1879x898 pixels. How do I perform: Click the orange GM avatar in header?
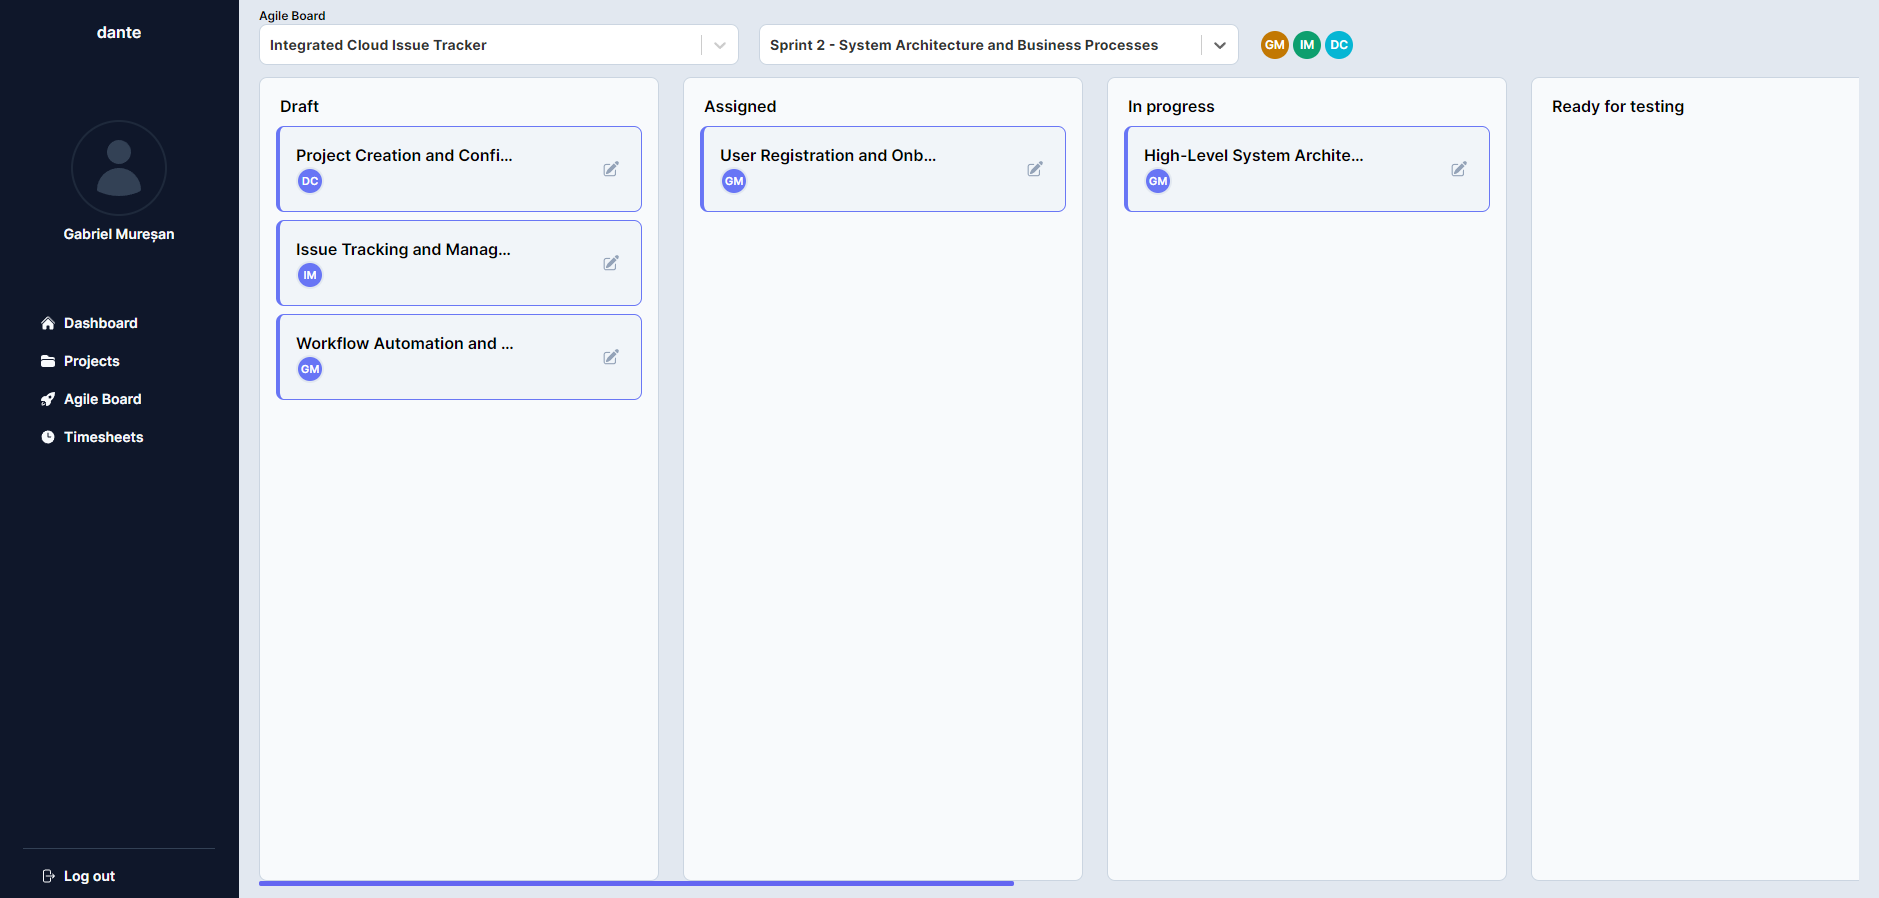click(1275, 45)
